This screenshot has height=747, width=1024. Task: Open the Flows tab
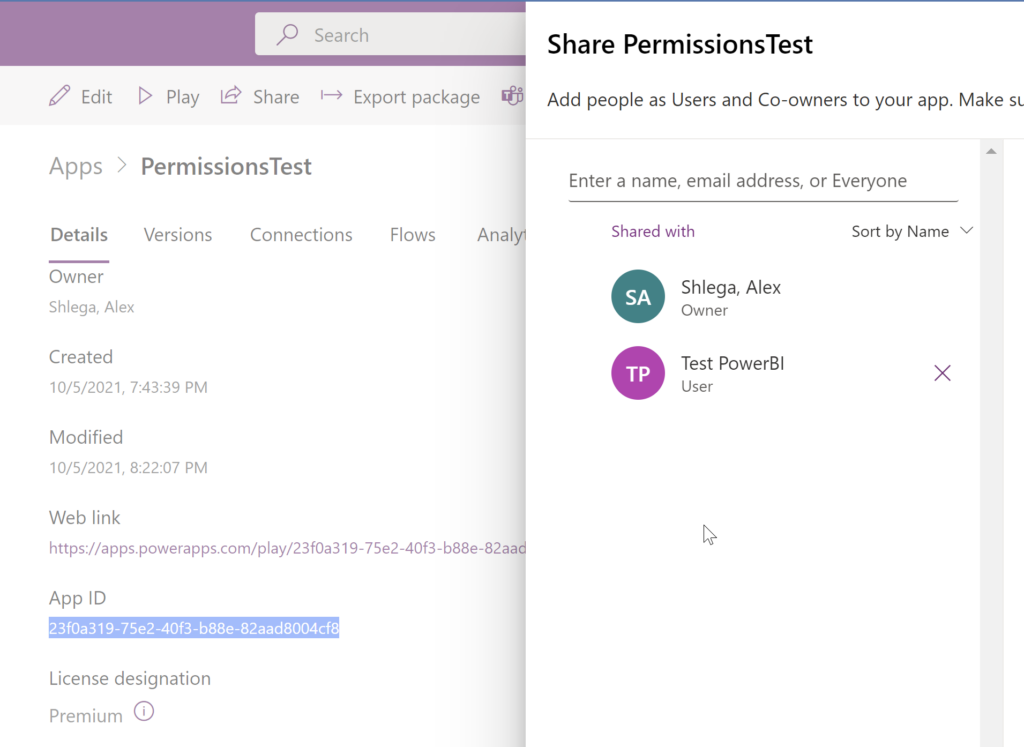(413, 234)
